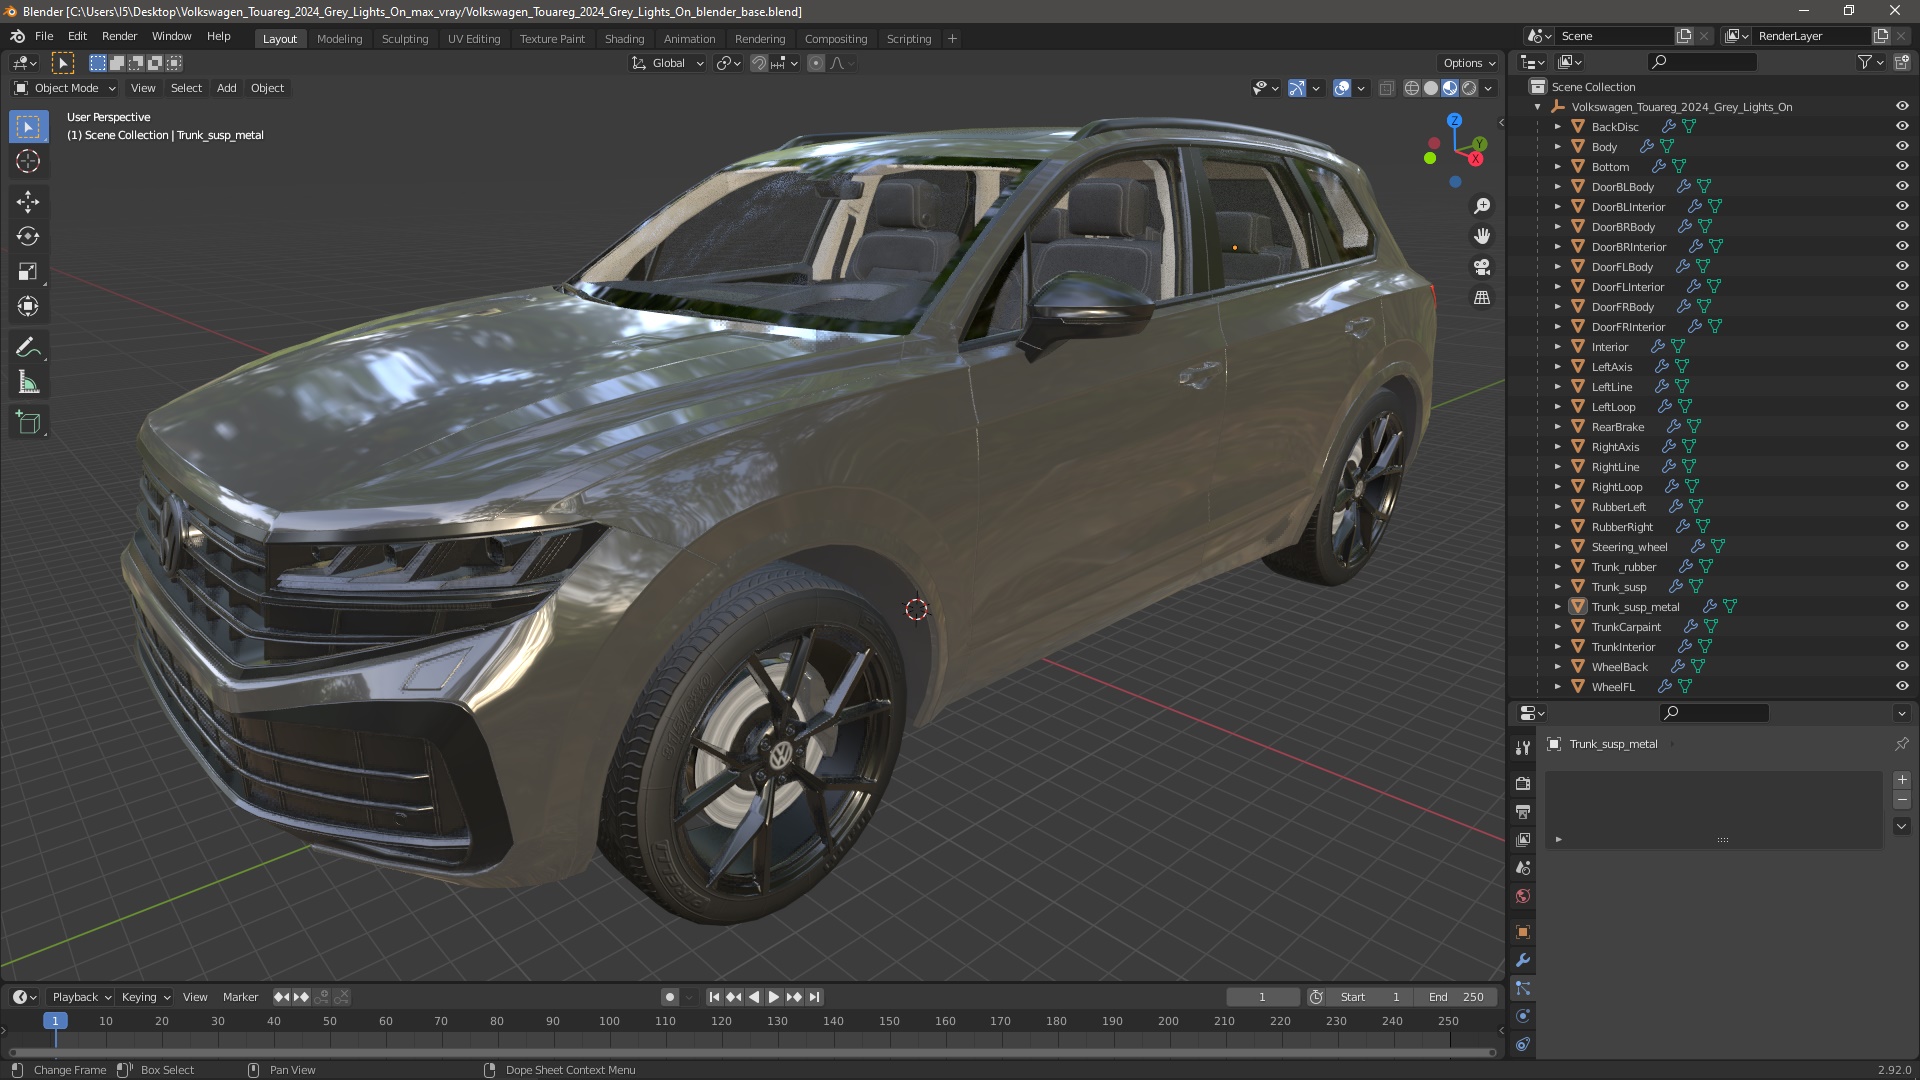
Task: Select the Rotate tool
Action: (x=28, y=237)
